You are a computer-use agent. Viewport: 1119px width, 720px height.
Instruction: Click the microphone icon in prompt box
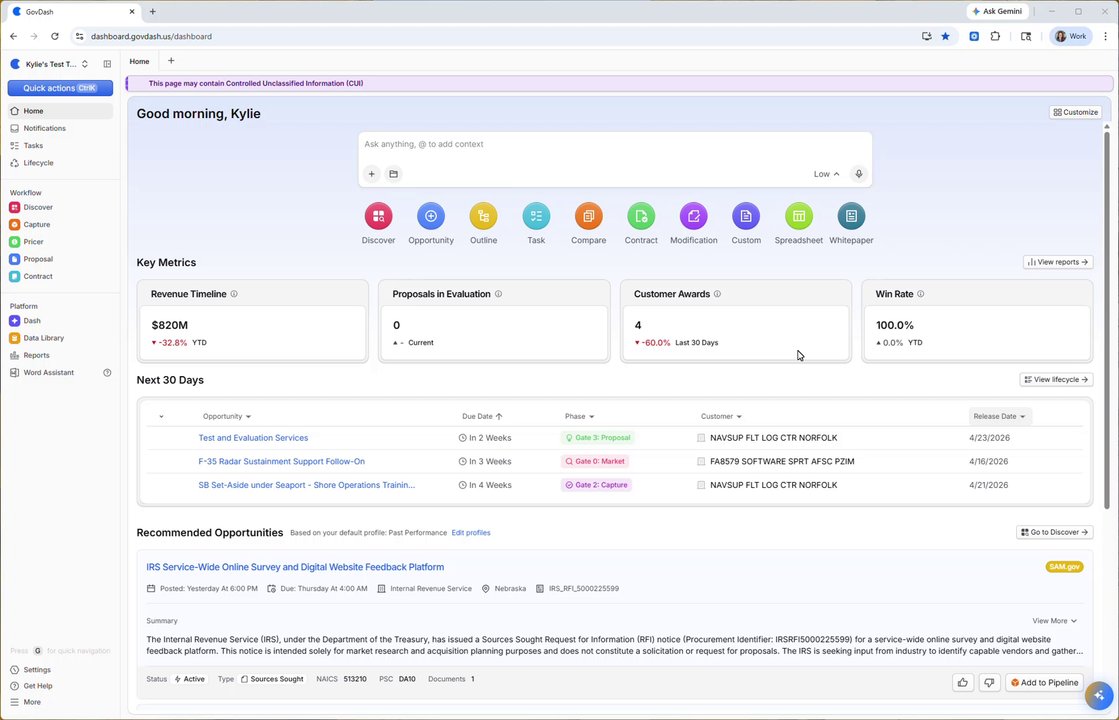click(x=859, y=174)
